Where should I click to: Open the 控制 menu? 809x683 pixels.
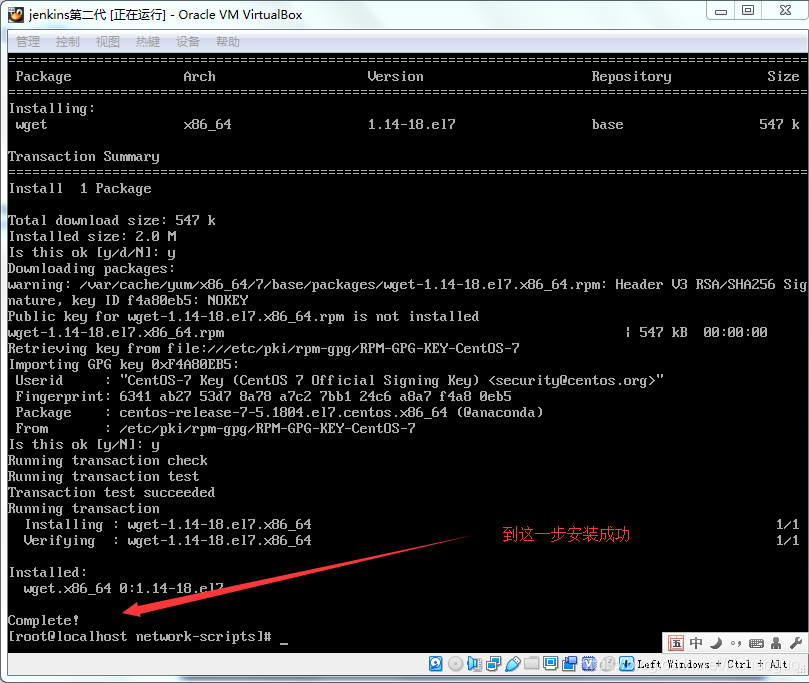pos(68,42)
